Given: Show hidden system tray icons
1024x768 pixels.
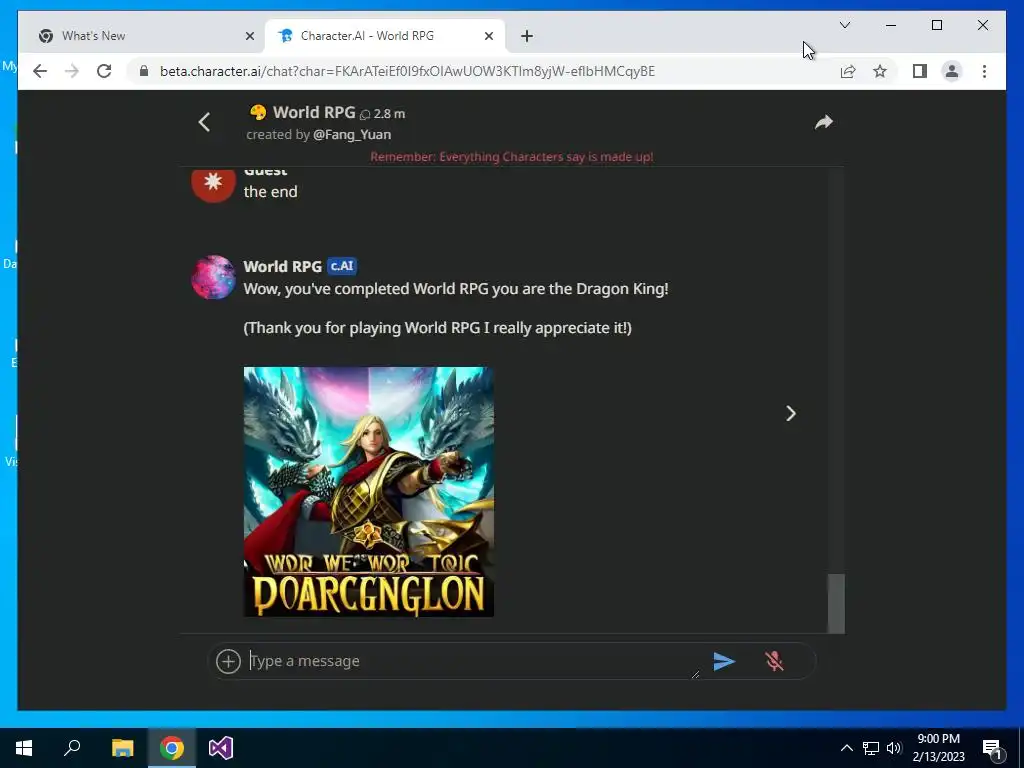Looking at the screenshot, I should (846, 748).
